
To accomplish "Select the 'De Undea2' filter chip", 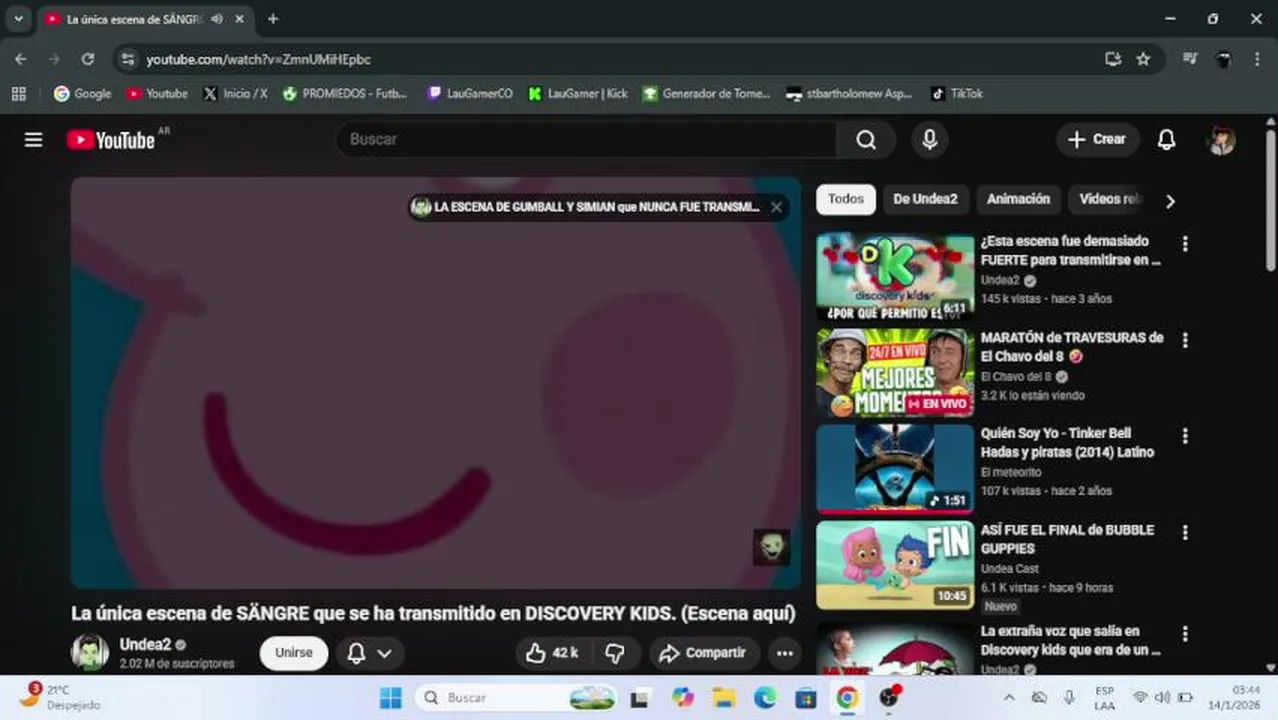I will [x=925, y=199].
